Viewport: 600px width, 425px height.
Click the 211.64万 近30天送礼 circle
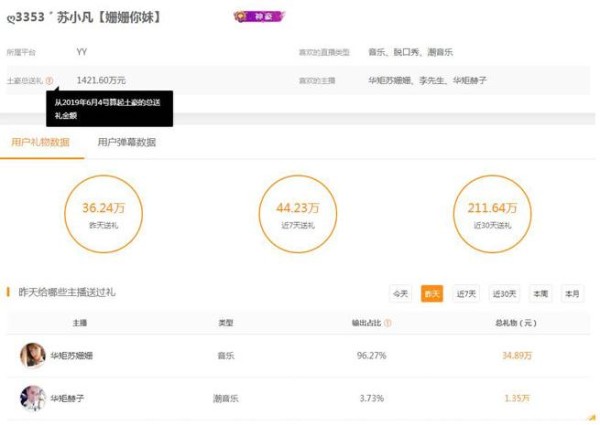pyautogui.click(x=492, y=214)
